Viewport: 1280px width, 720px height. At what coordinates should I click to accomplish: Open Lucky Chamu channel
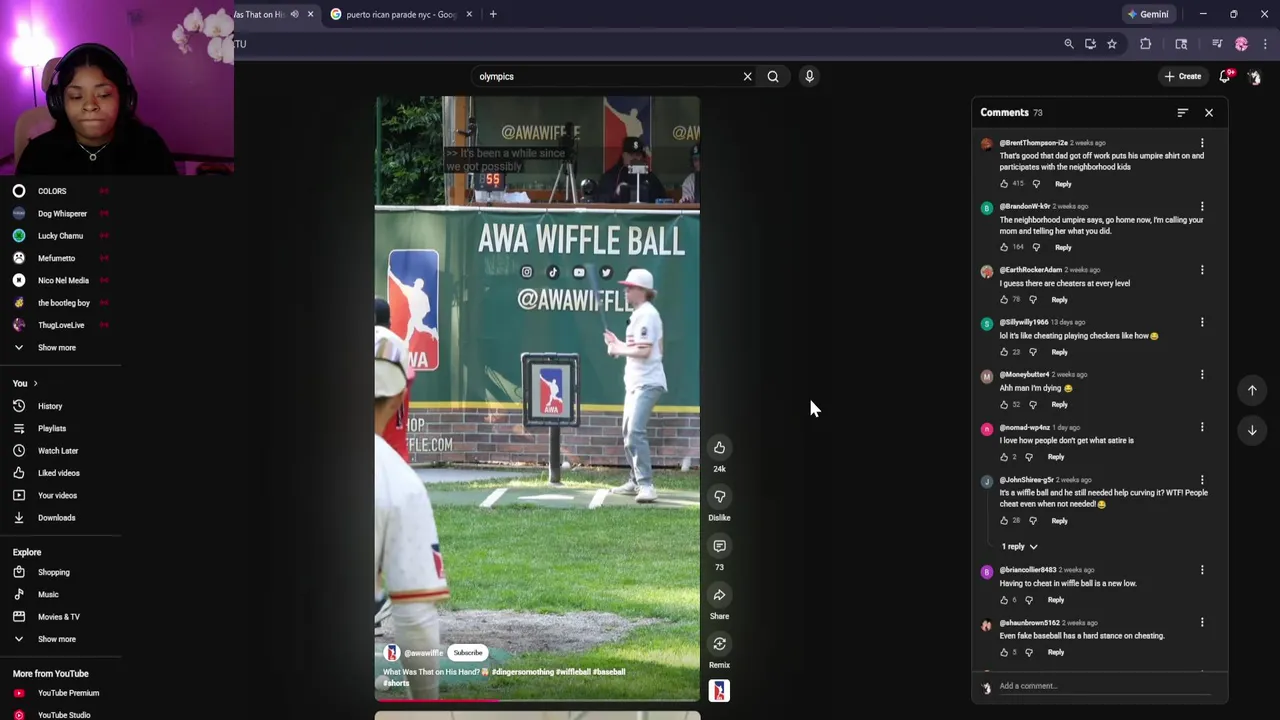pyautogui.click(x=60, y=236)
